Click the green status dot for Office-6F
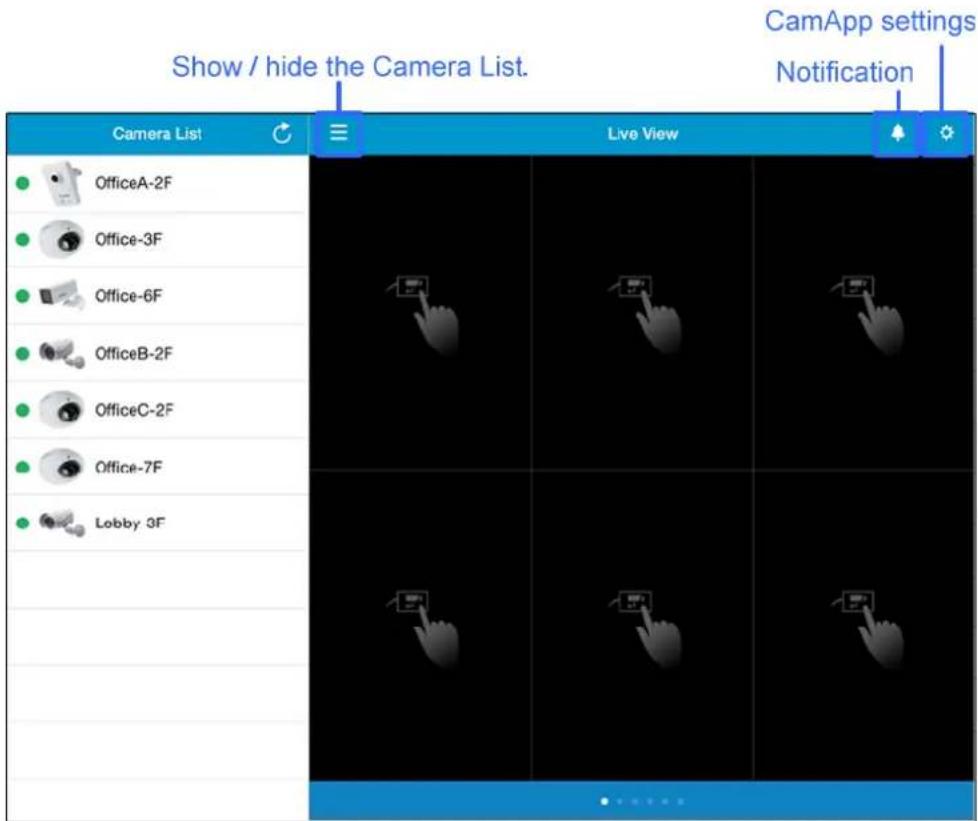Viewport: 978px width, 821px height. pyautogui.click(x=22, y=296)
